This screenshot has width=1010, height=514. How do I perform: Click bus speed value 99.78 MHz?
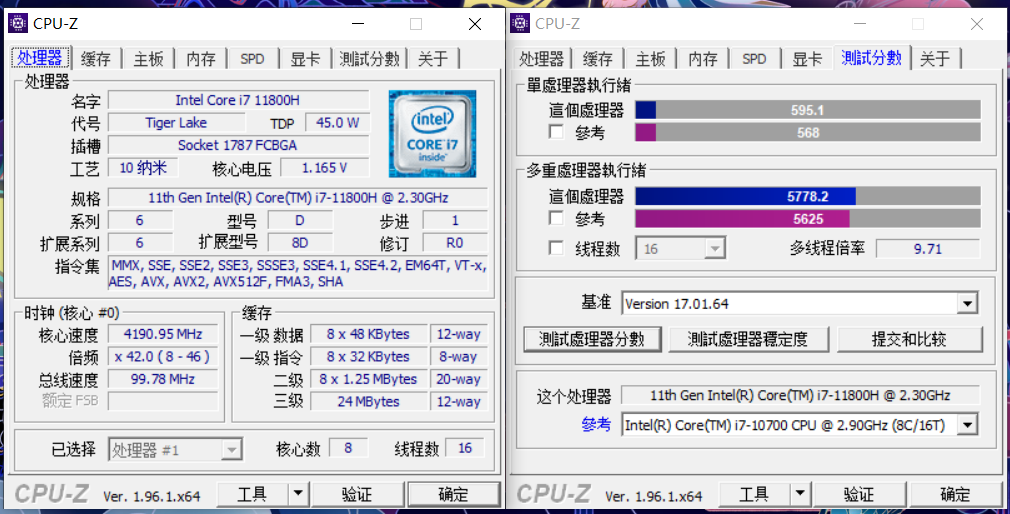pos(163,379)
